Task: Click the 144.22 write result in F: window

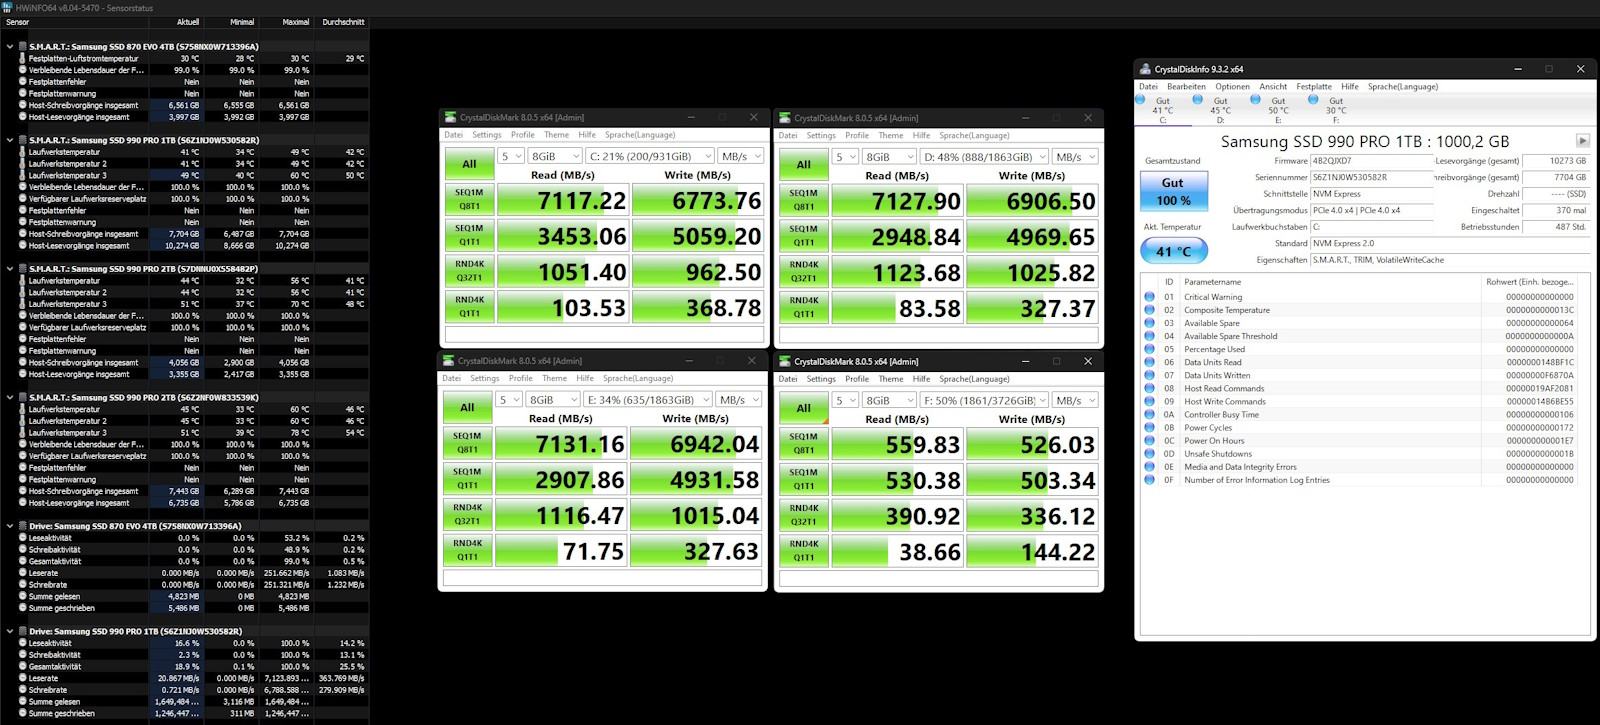Action: [x=1032, y=551]
